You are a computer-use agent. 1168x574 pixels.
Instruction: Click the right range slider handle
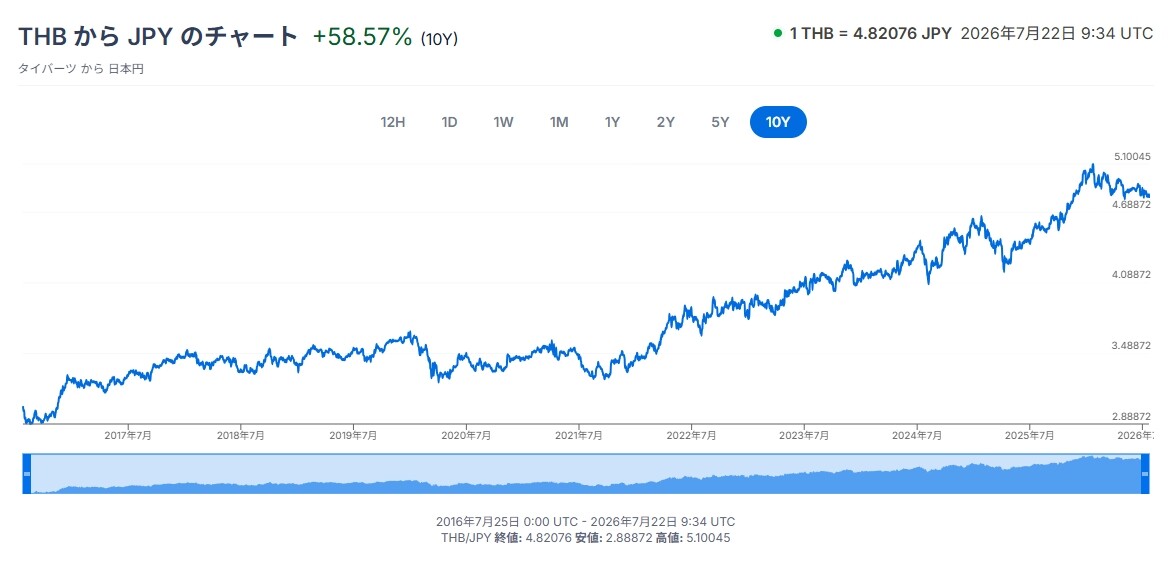point(1145,473)
